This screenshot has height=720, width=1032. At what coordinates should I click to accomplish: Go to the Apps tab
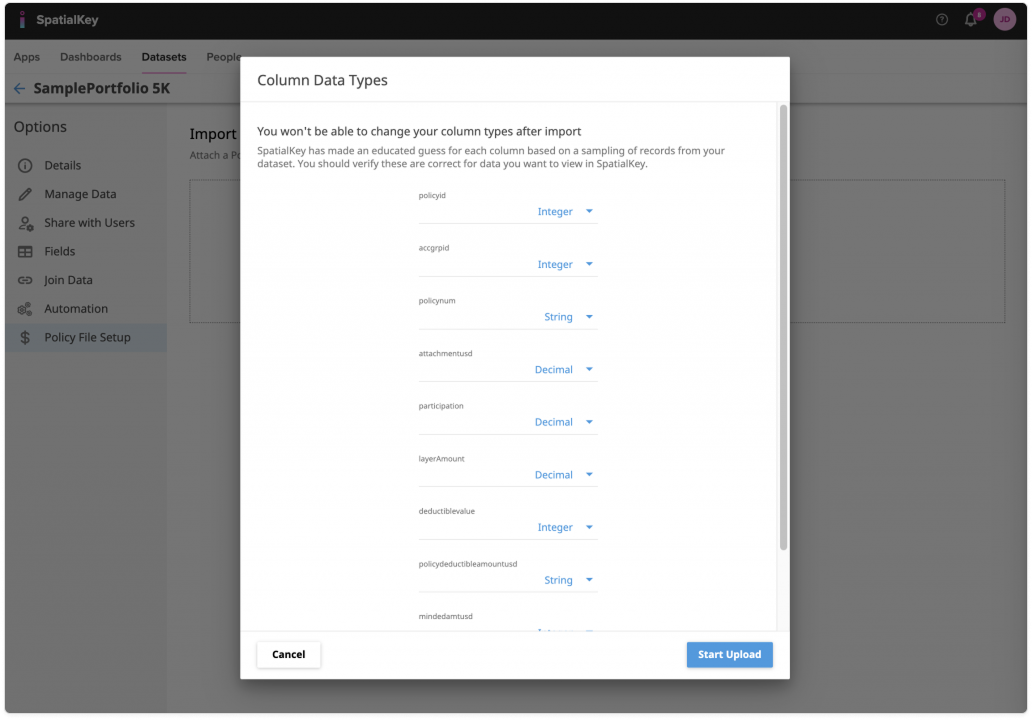click(x=27, y=57)
